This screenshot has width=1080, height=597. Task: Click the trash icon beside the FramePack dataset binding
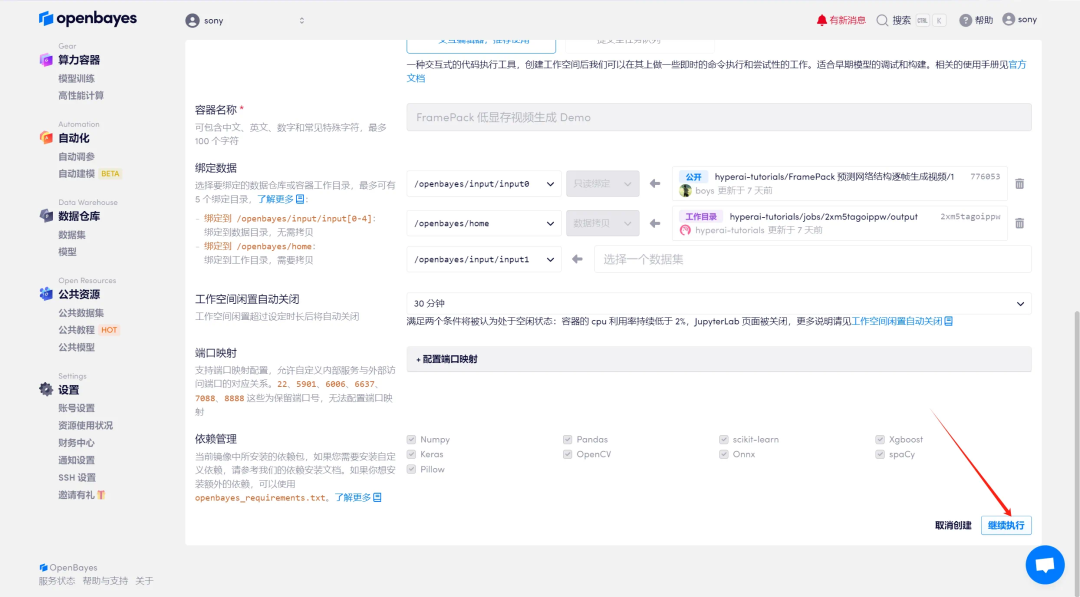pos(1019,182)
